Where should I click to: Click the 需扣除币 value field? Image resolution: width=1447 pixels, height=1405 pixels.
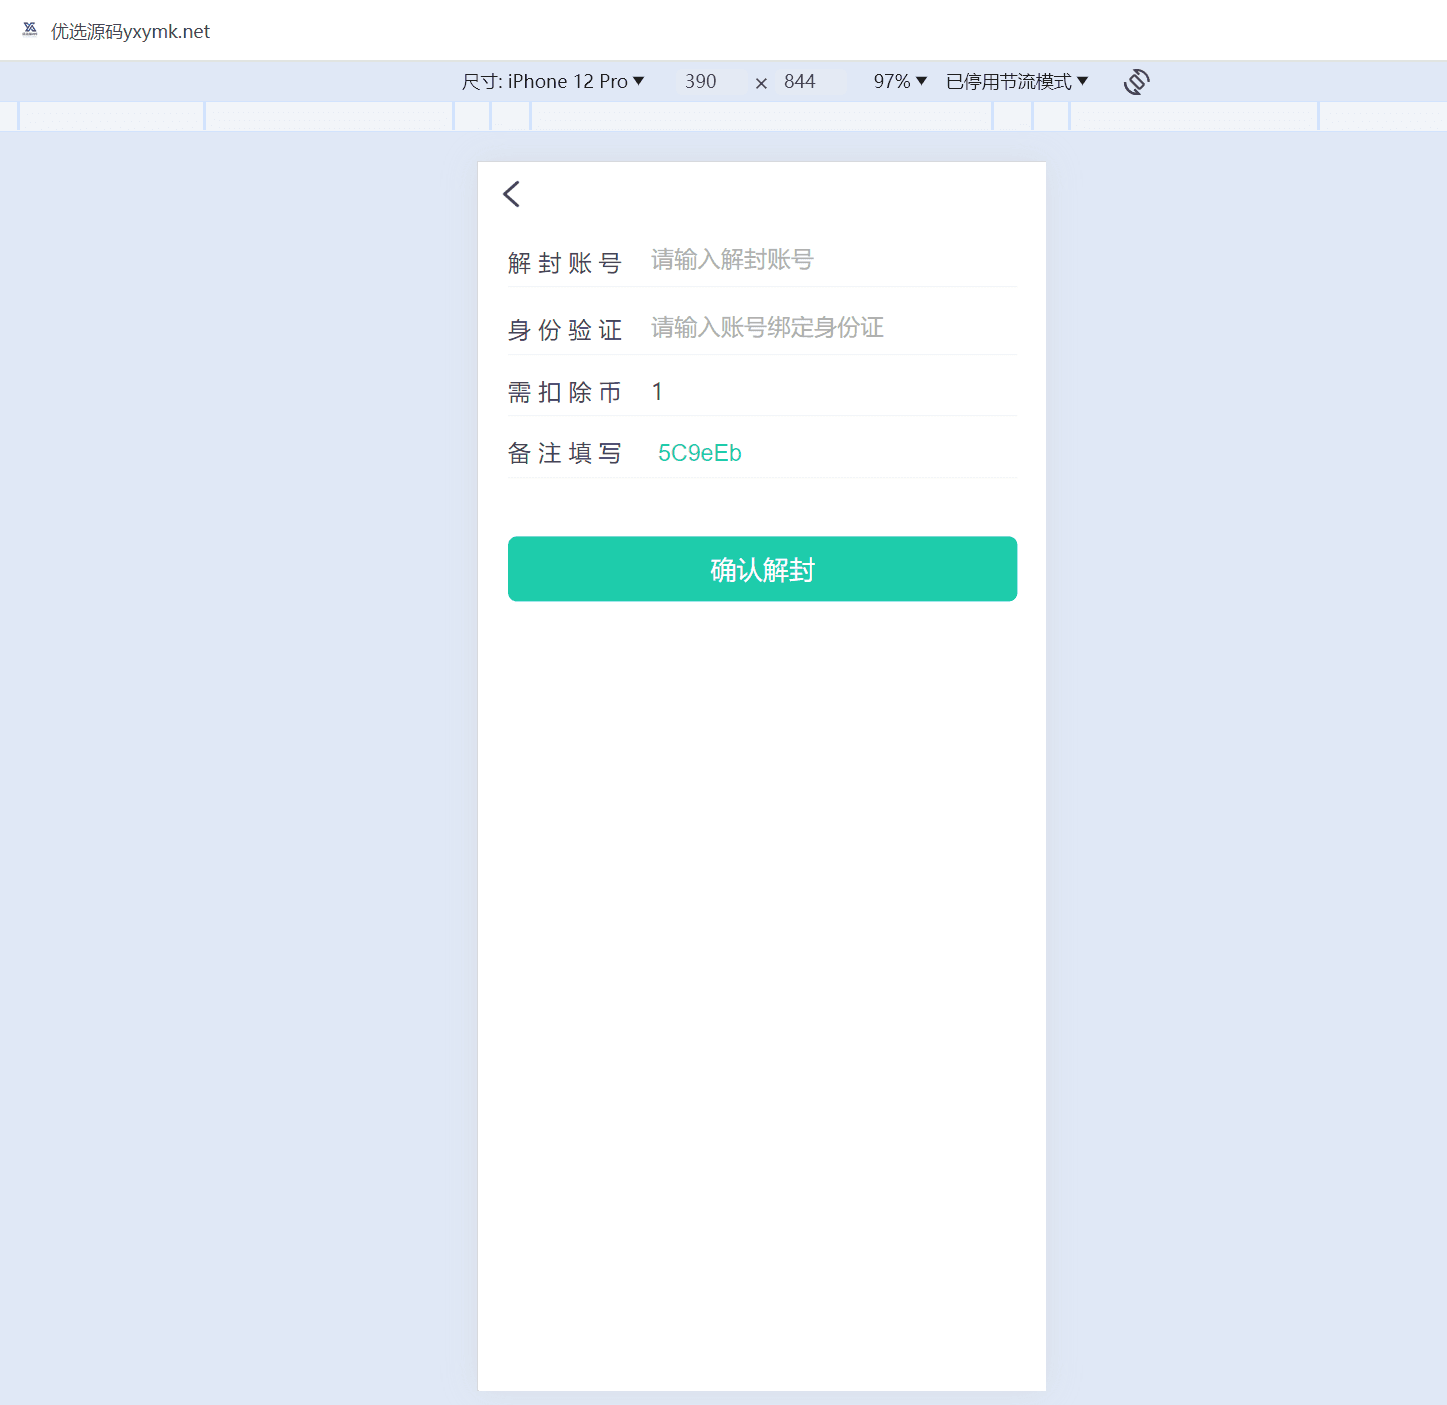tap(830, 392)
